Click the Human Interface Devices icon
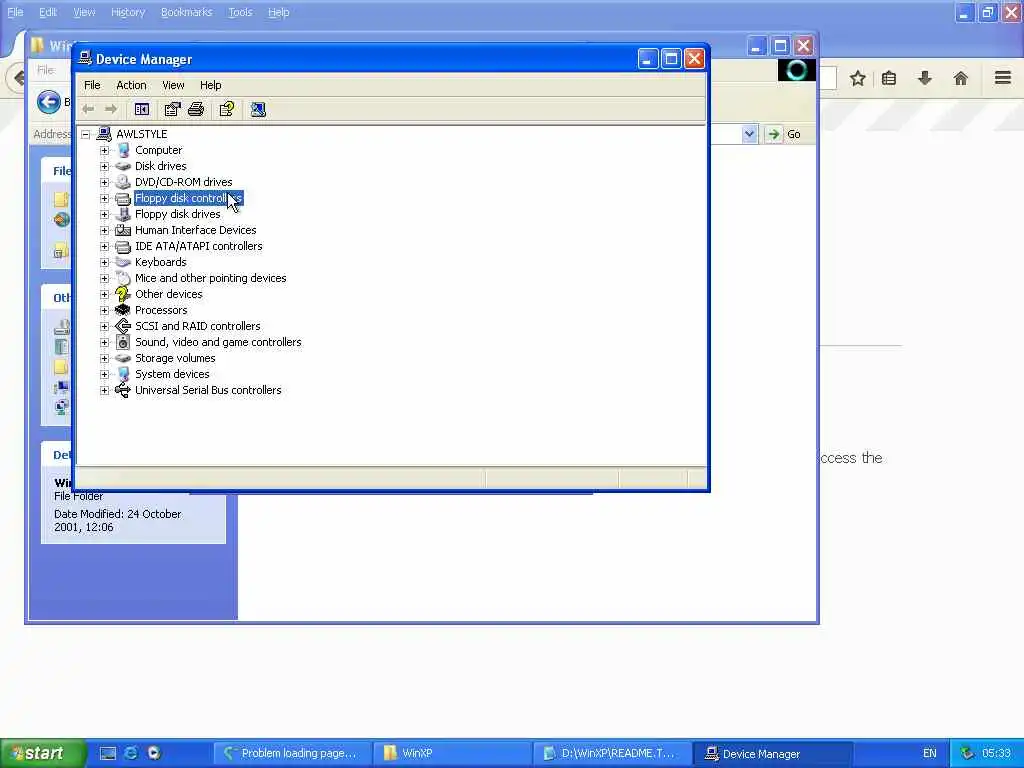This screenshot has height=768, width=1024. pos(123,231)
